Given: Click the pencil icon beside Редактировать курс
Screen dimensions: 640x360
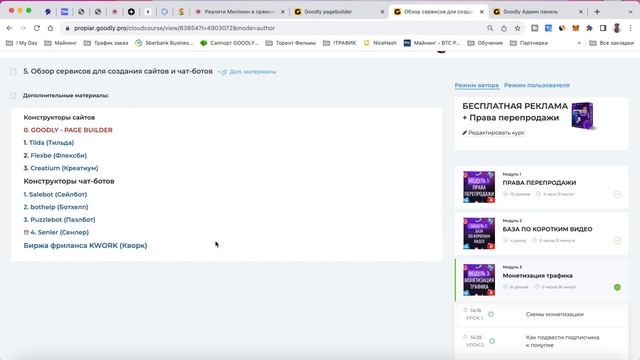Looking at the screenshot, I should pos(464,133).
